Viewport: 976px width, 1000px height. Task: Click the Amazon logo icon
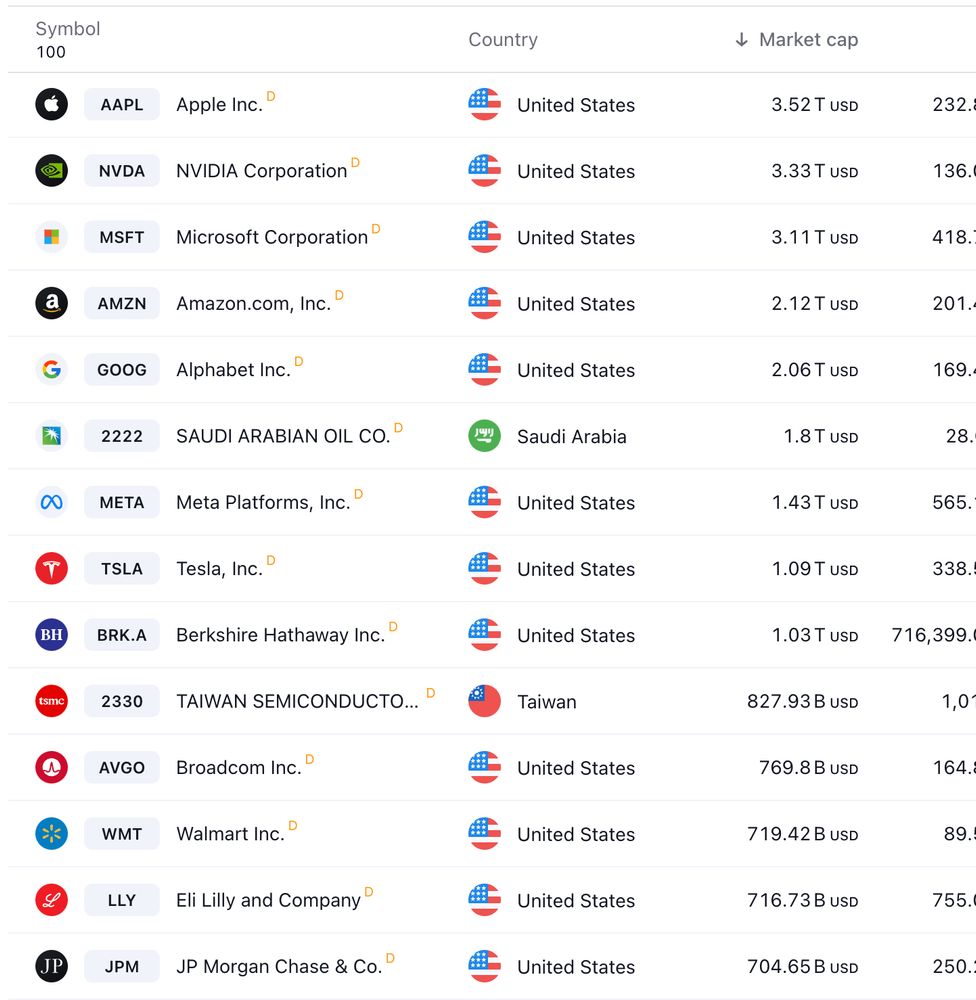pos(51,303)
